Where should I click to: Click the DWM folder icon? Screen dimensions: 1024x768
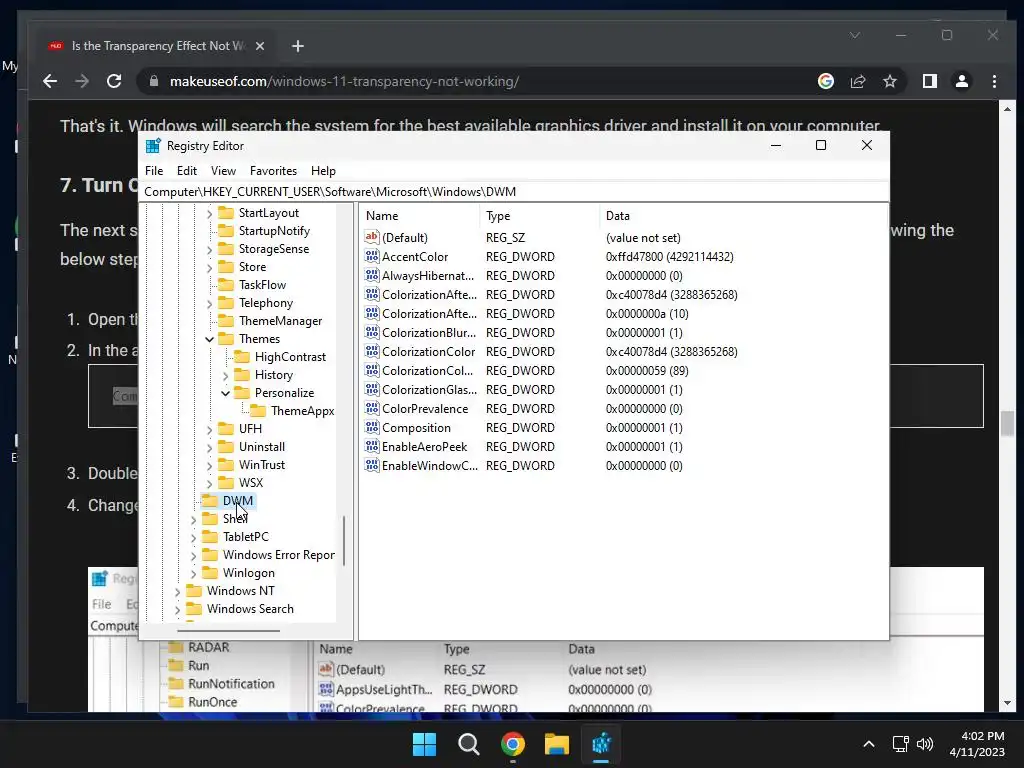(210, 501)
